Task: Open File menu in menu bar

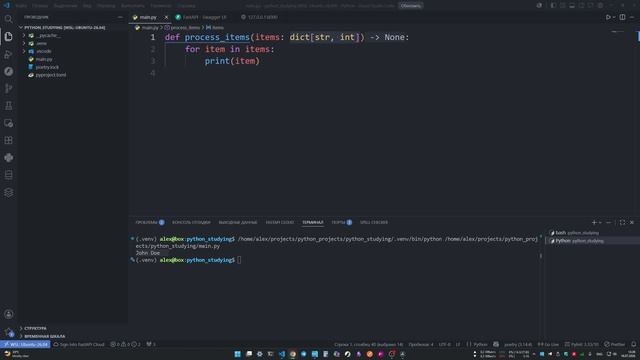Action: coord(21,6)
